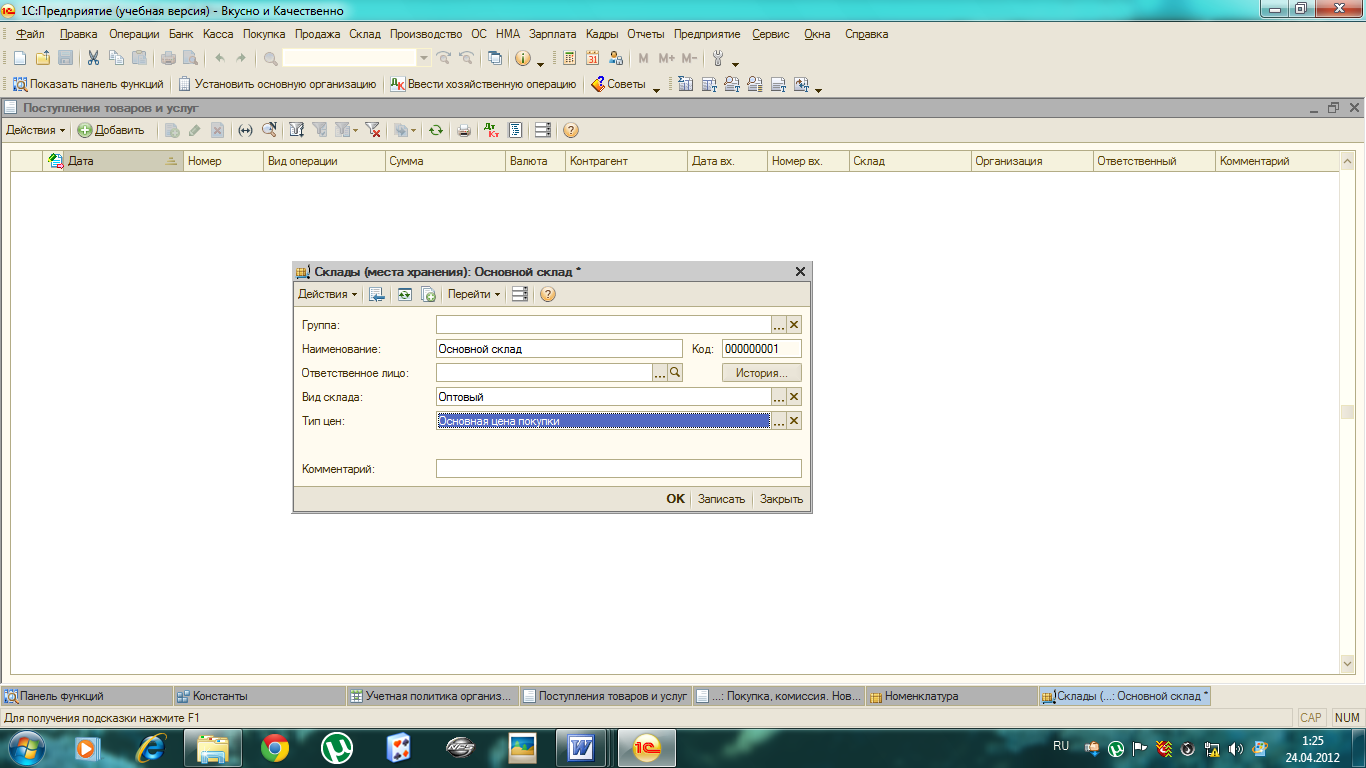
Task: Clear the Тип цен field with X button
Action: (795, 421)
